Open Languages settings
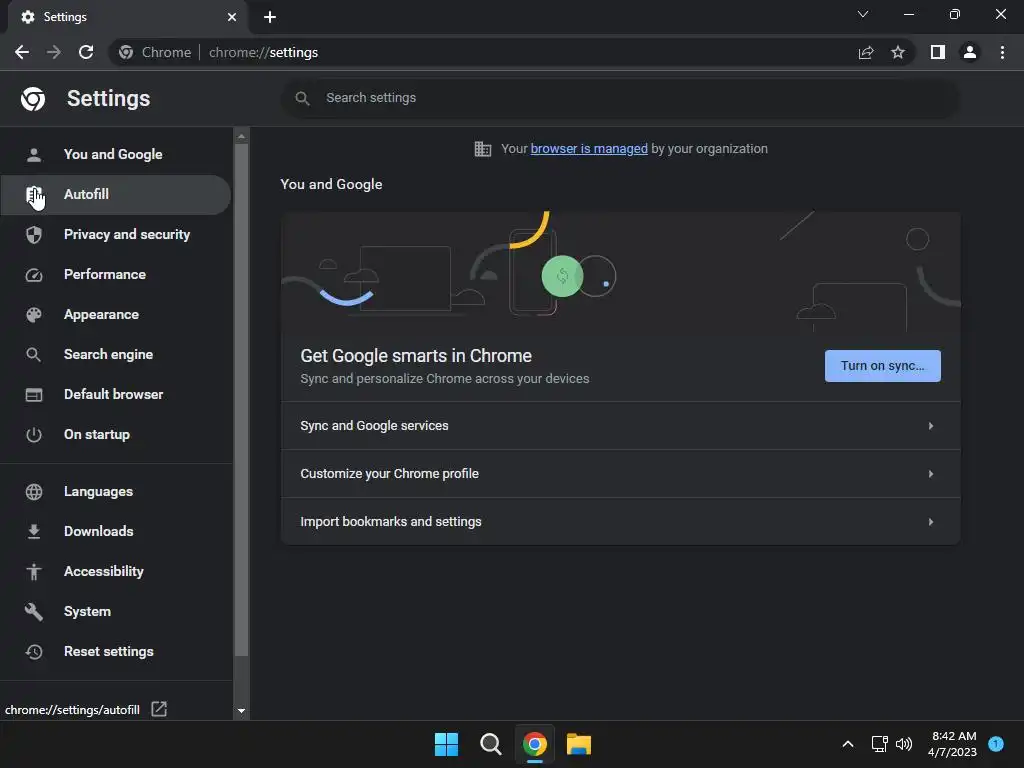 [x=116, y=492]
